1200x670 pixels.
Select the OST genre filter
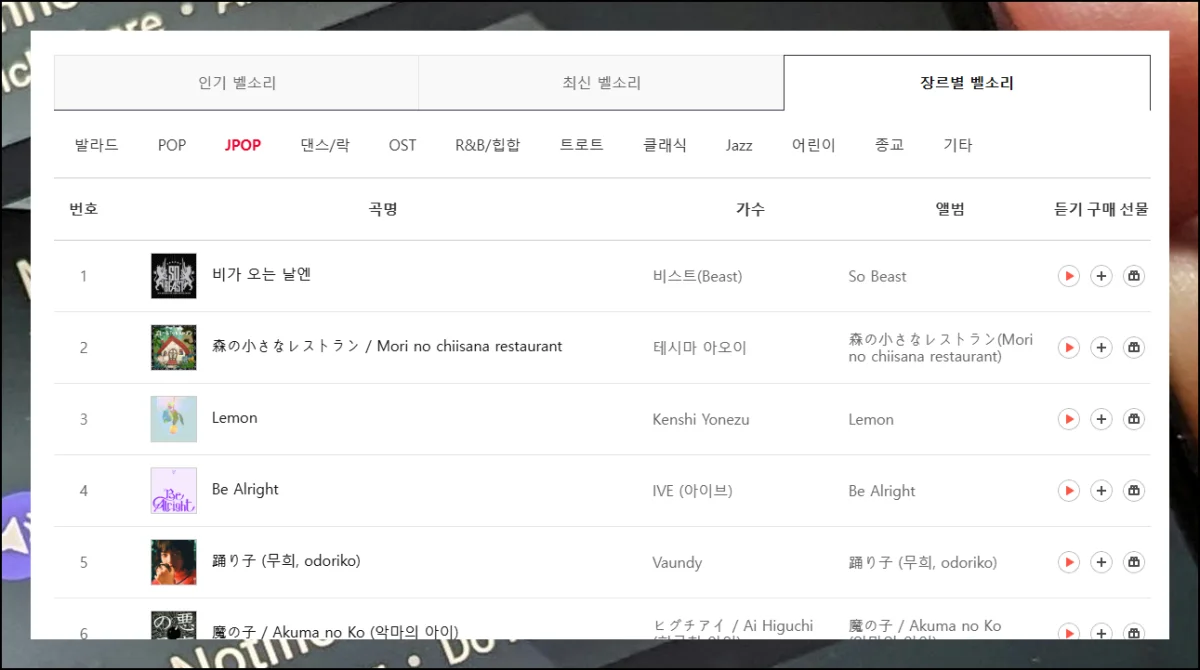click(x=402, y=145)
